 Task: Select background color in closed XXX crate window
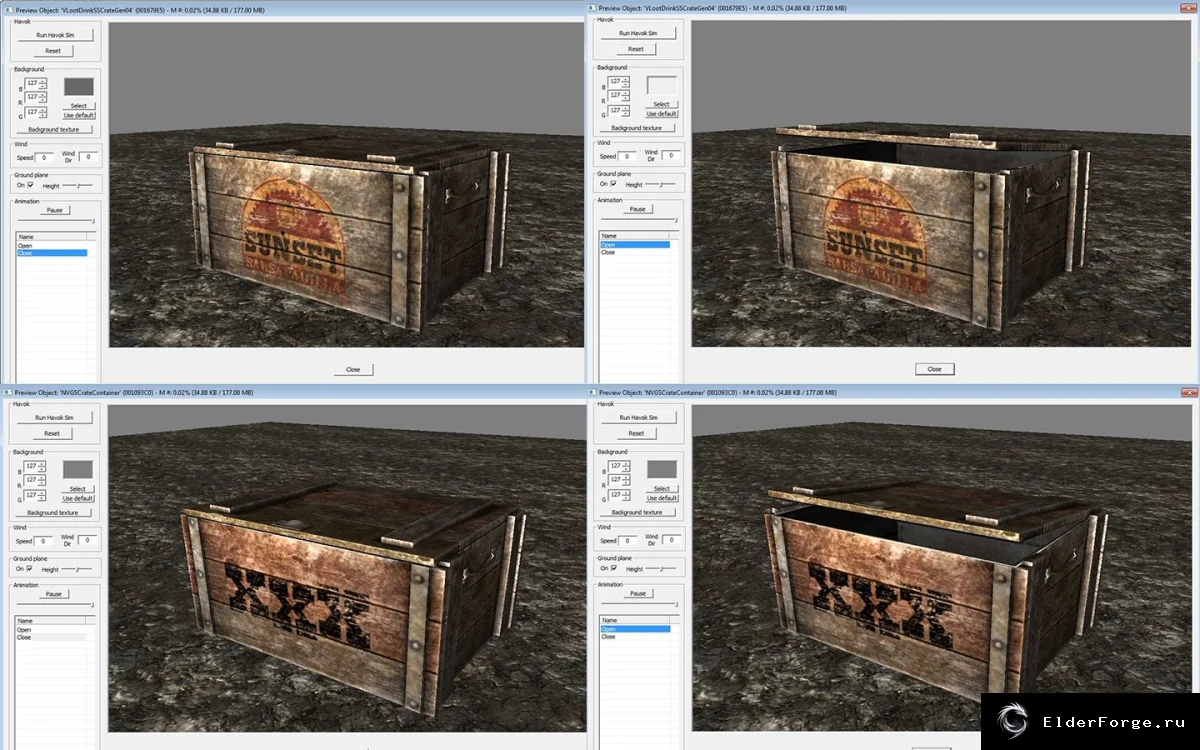coord(78,489)
